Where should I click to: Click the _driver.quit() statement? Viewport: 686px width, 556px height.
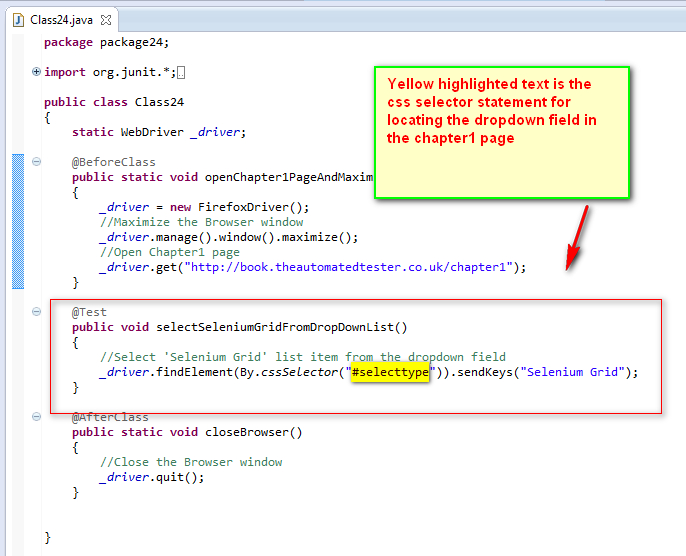pyautogui.click(x=152, y=477)
